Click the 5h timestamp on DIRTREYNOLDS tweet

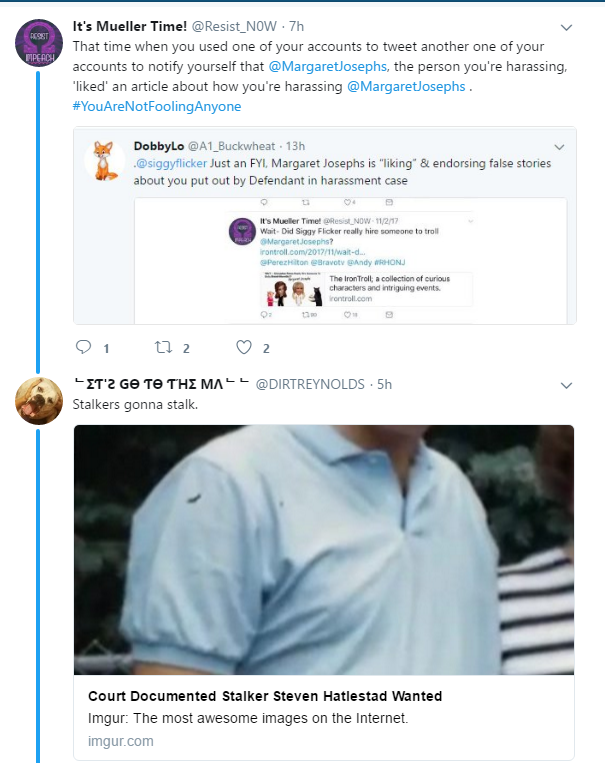pos(384,384)
